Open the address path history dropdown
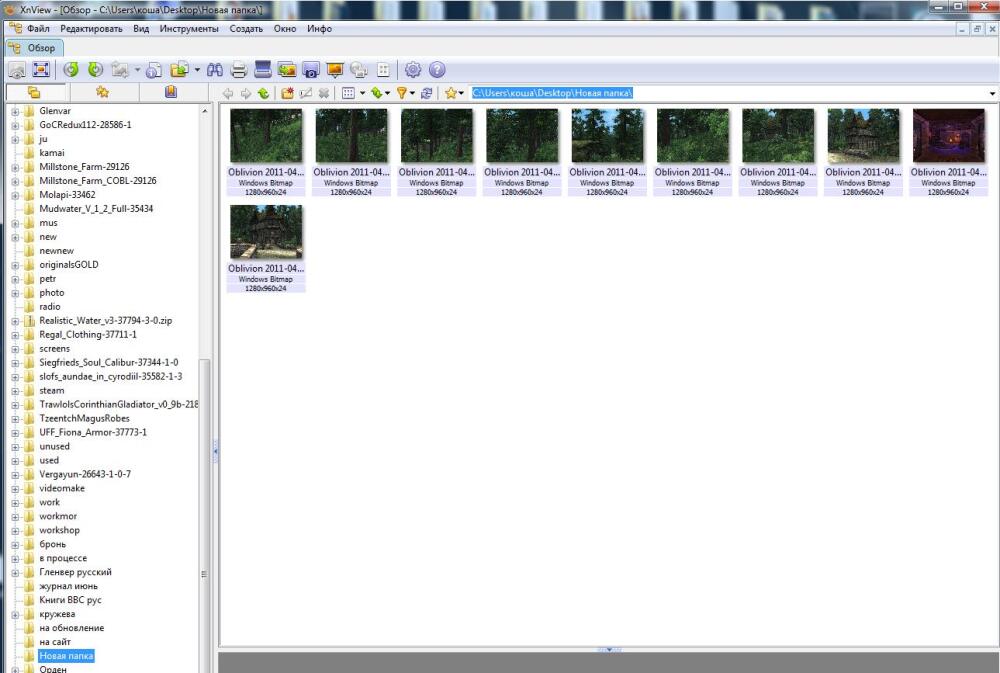 pos(992,94)
